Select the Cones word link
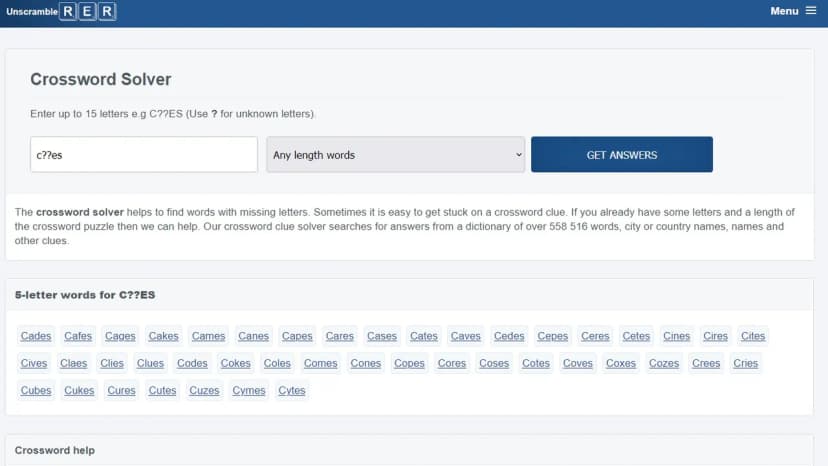This screenshot has height=466, width=828. coord(365,364)
